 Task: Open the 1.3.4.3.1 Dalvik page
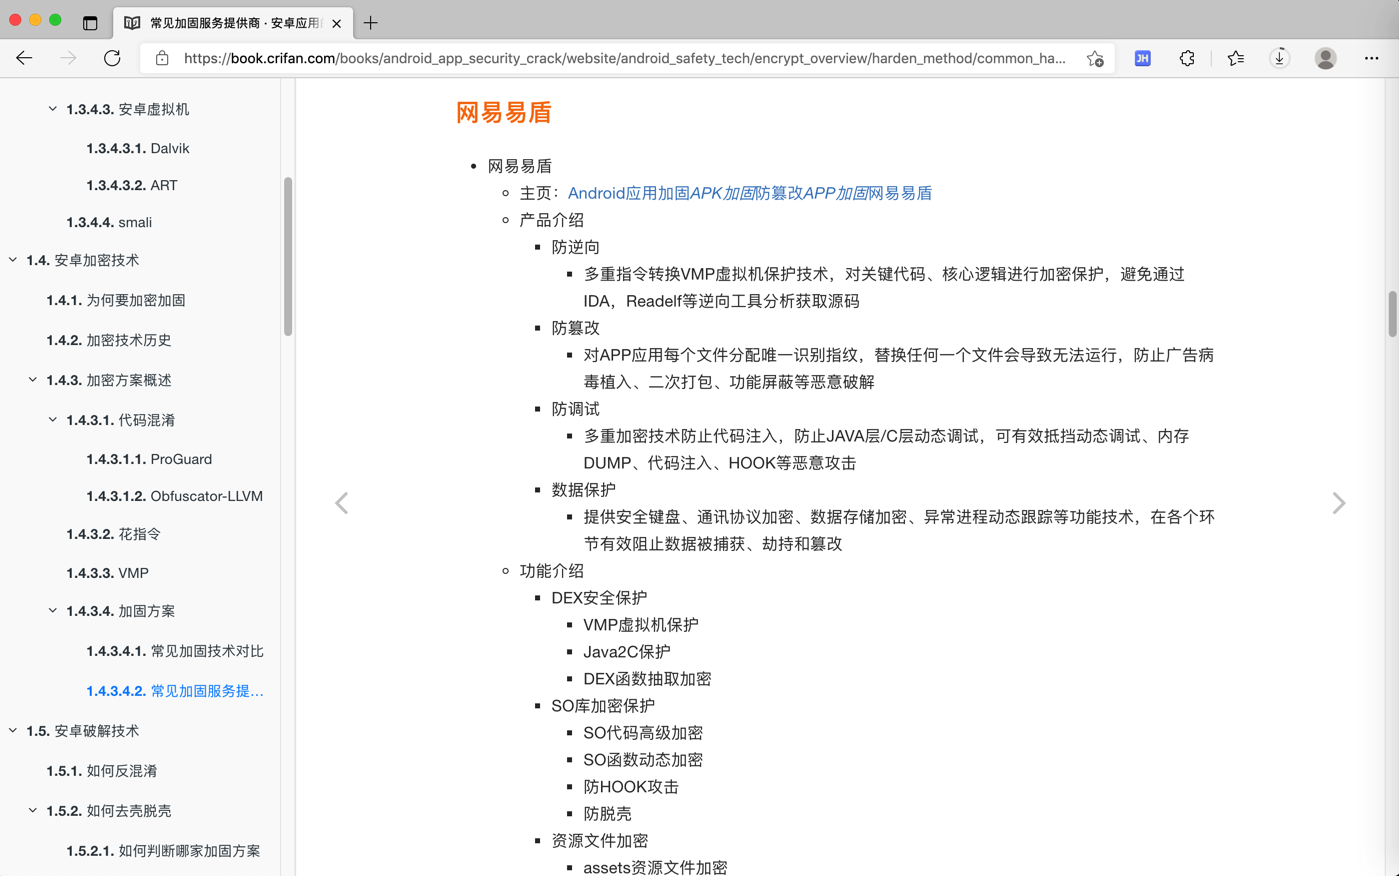138,148
